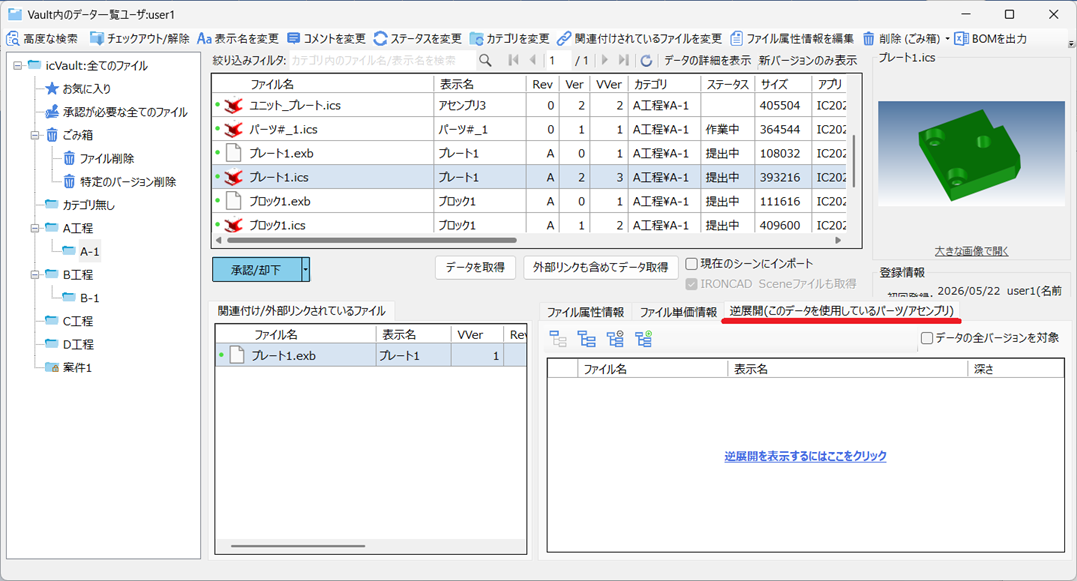
Task: Switch to the ファイル単価情報 tab
Action: [678, 312]
